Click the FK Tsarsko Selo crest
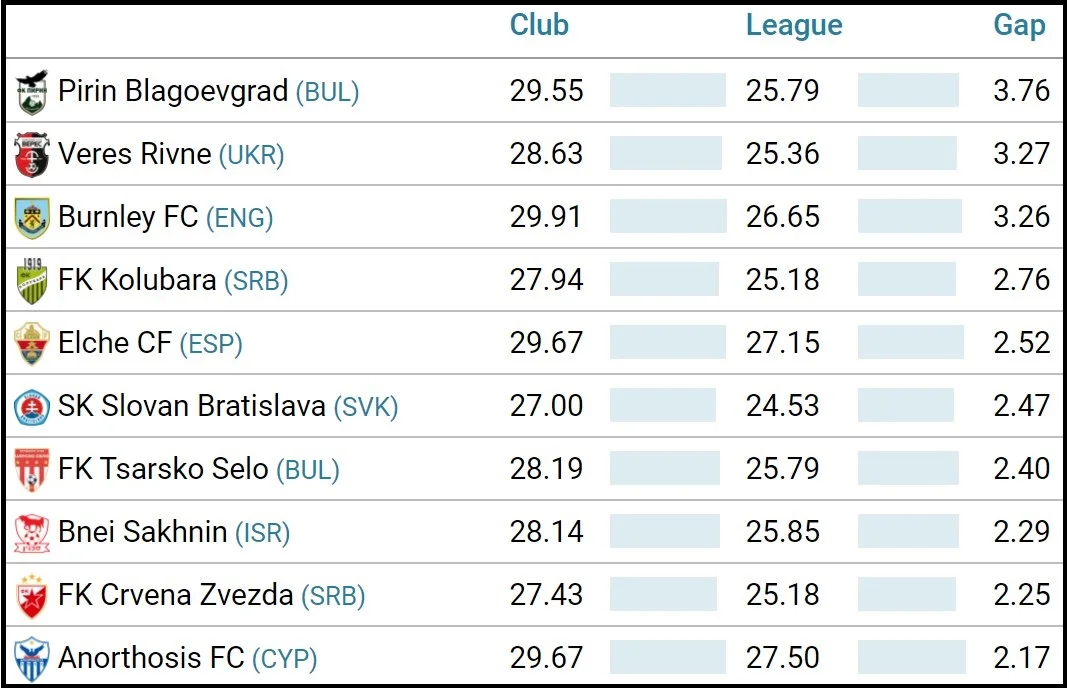The image size is (1067, 688). (x=32, y=470)
